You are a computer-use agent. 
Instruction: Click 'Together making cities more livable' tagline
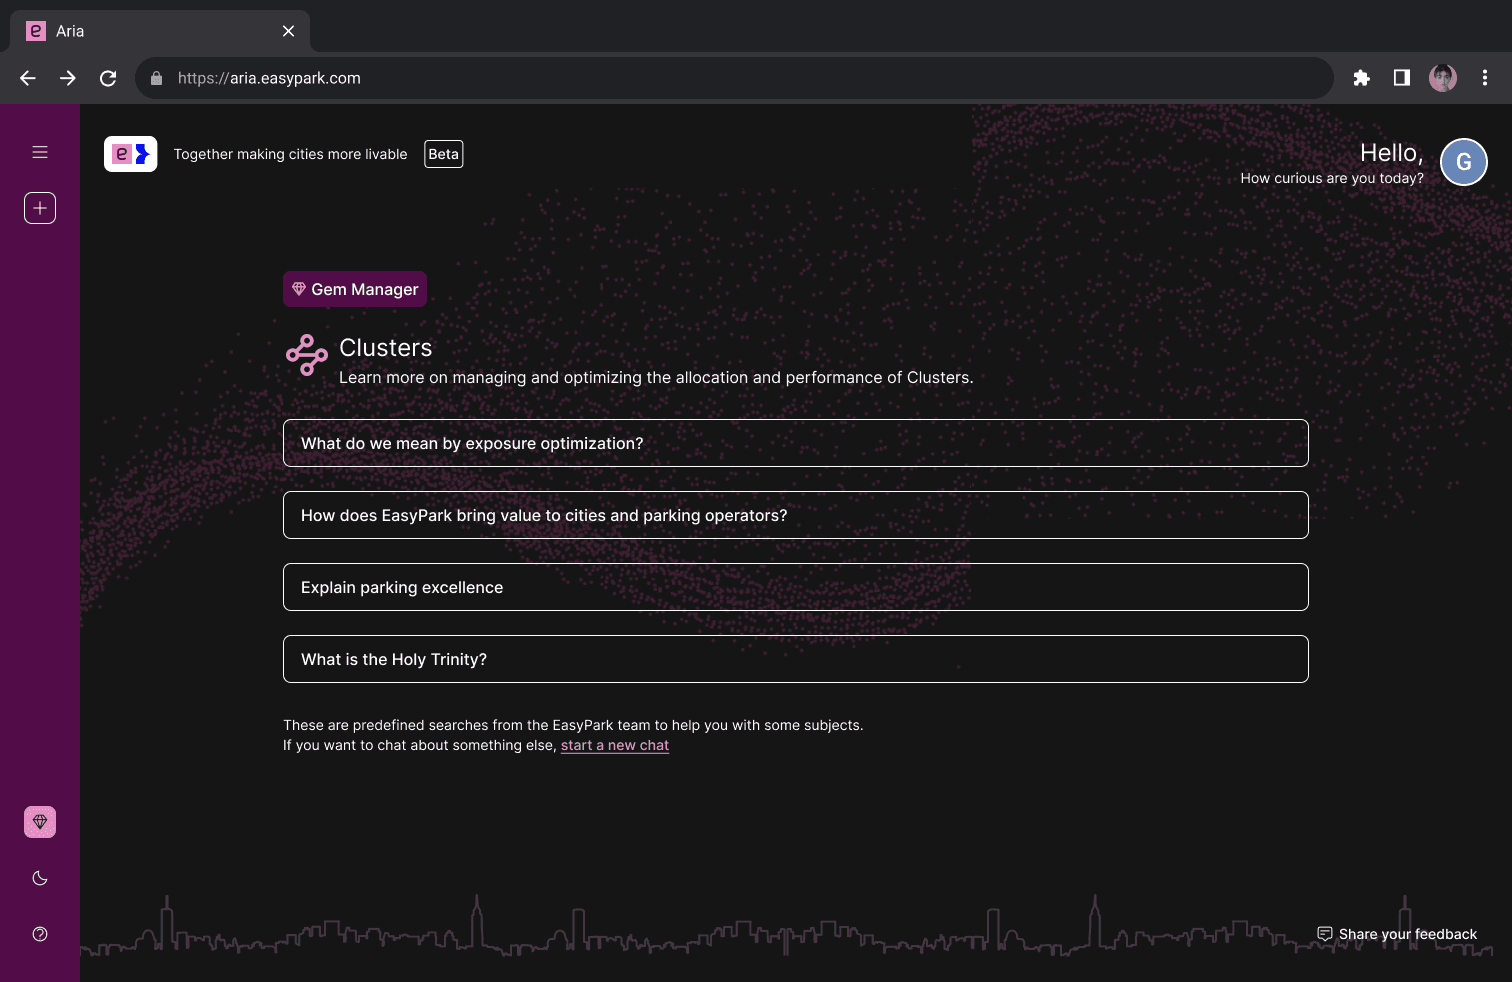coord(291,154)
